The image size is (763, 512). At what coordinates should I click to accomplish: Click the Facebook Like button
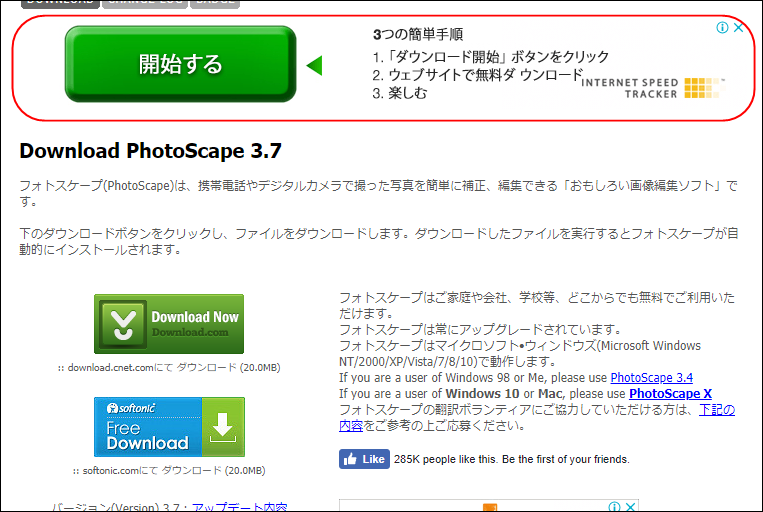pyautogui.click(x=364, y=459)
